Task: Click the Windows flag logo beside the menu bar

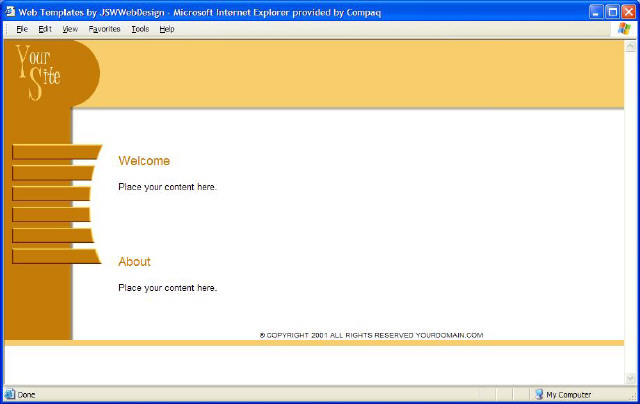Action: [x=625, y=29]
